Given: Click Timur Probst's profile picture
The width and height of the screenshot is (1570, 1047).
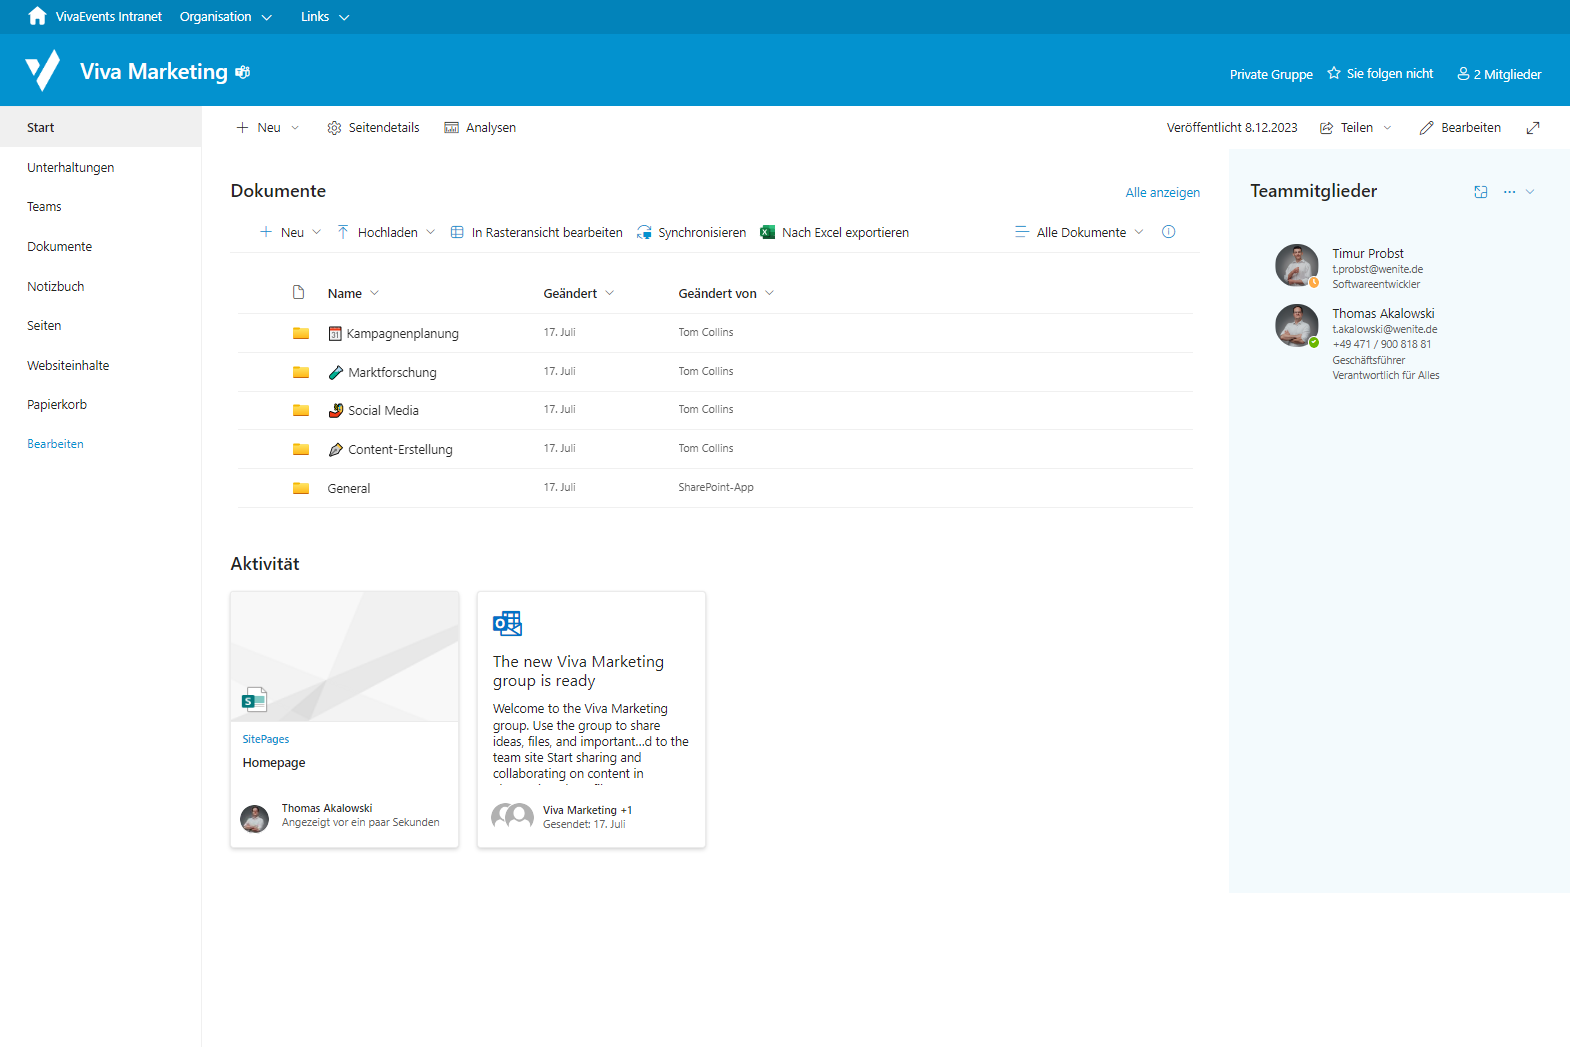Looking at the screenshot, I should click(x=1297, y=265).
